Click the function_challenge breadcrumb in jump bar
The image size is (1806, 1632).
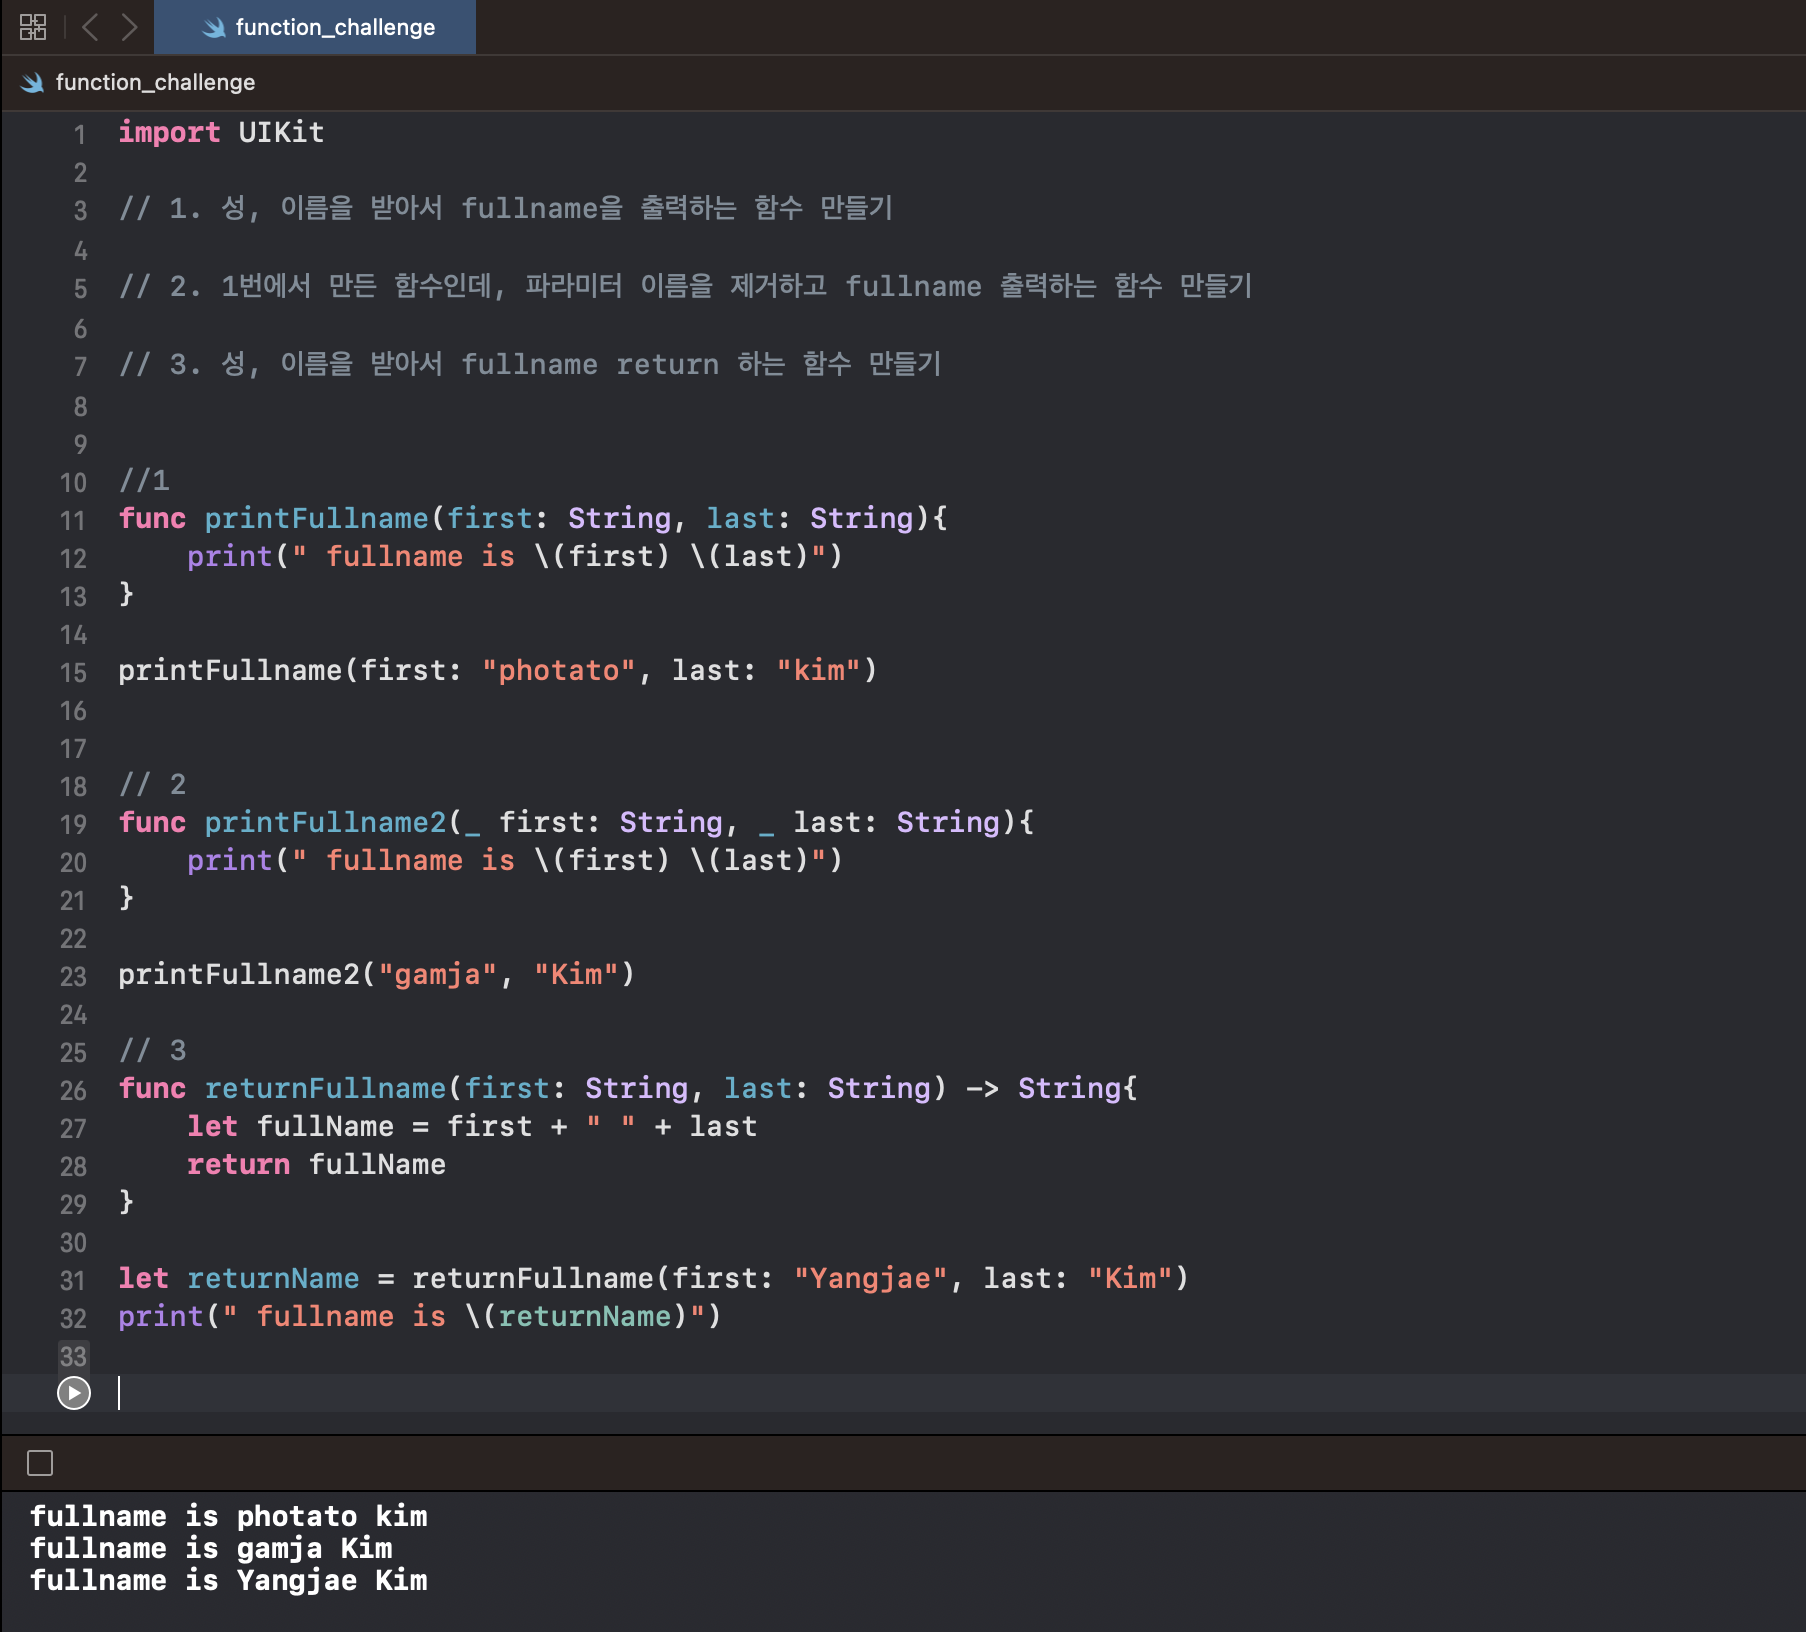(x=155, y=82)
